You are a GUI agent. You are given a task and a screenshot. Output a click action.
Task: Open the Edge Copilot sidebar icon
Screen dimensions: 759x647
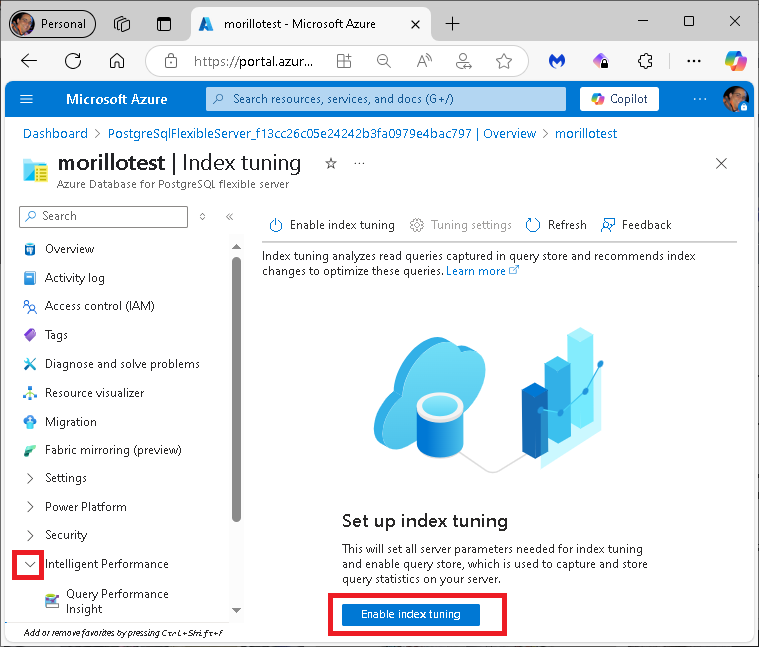tap(735, 61)
